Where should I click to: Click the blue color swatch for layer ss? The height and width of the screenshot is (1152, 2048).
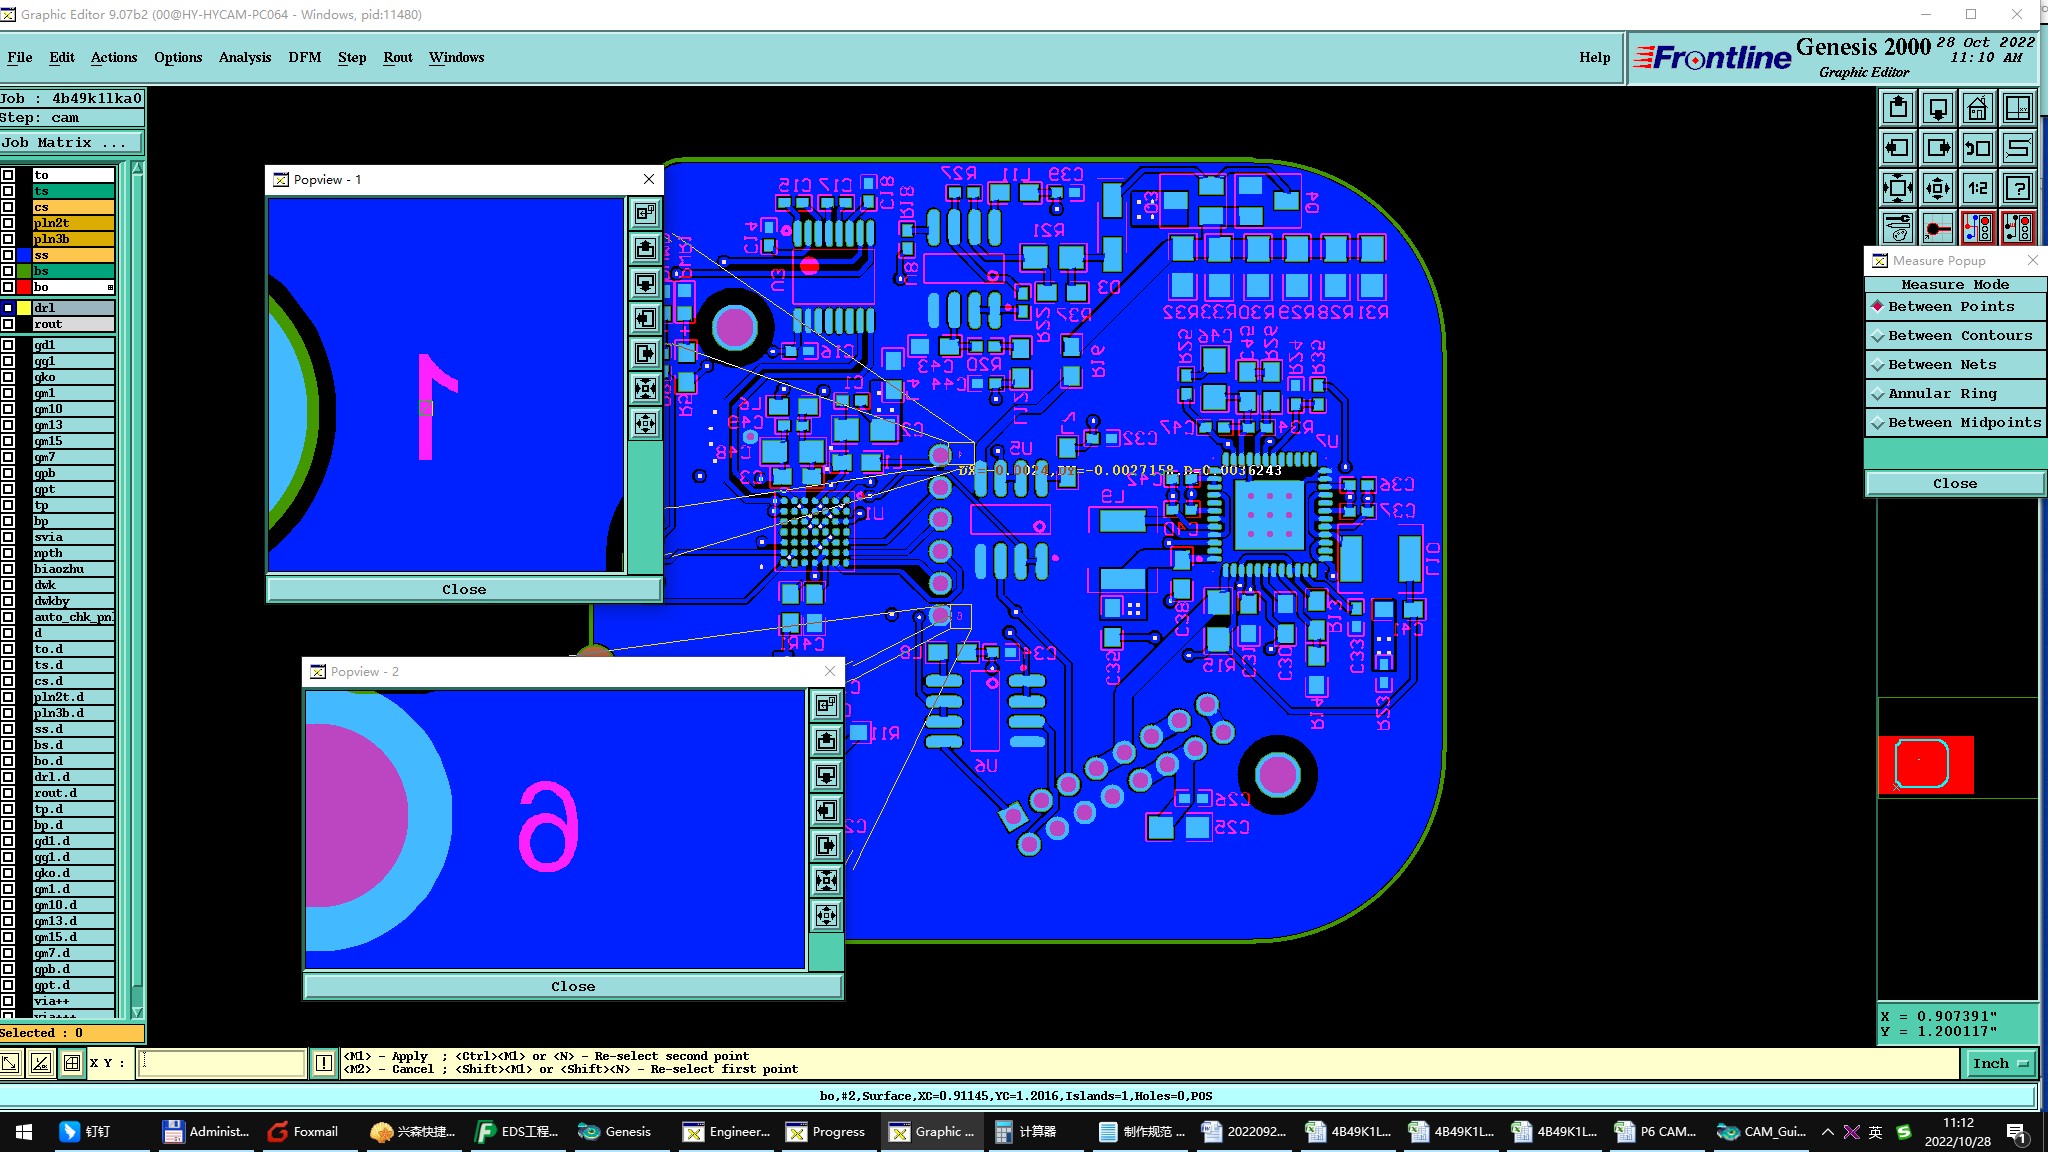click(24, 255)
